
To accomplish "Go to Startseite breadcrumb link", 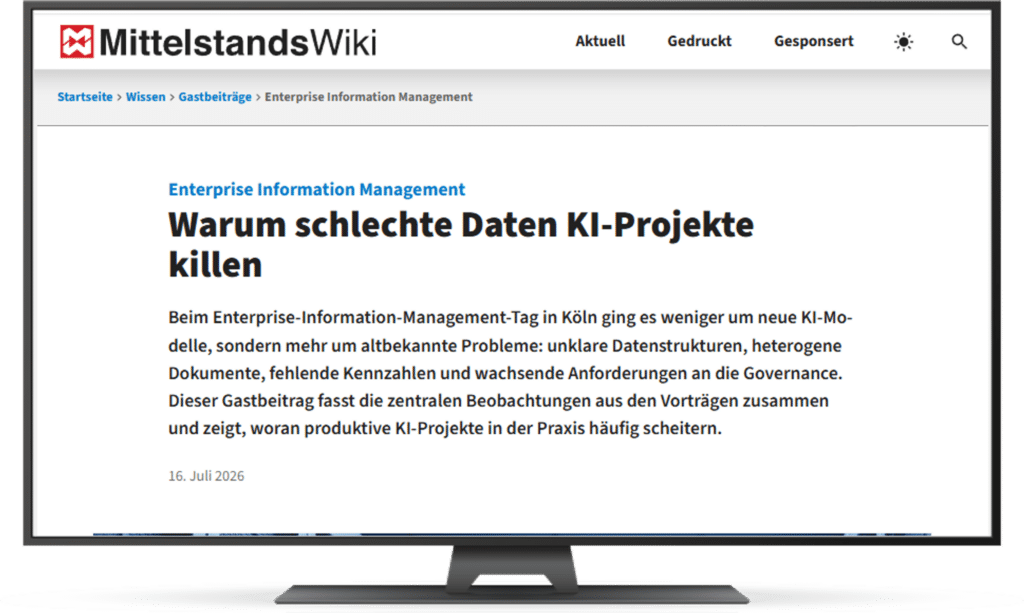I will (x=85, y=97).
